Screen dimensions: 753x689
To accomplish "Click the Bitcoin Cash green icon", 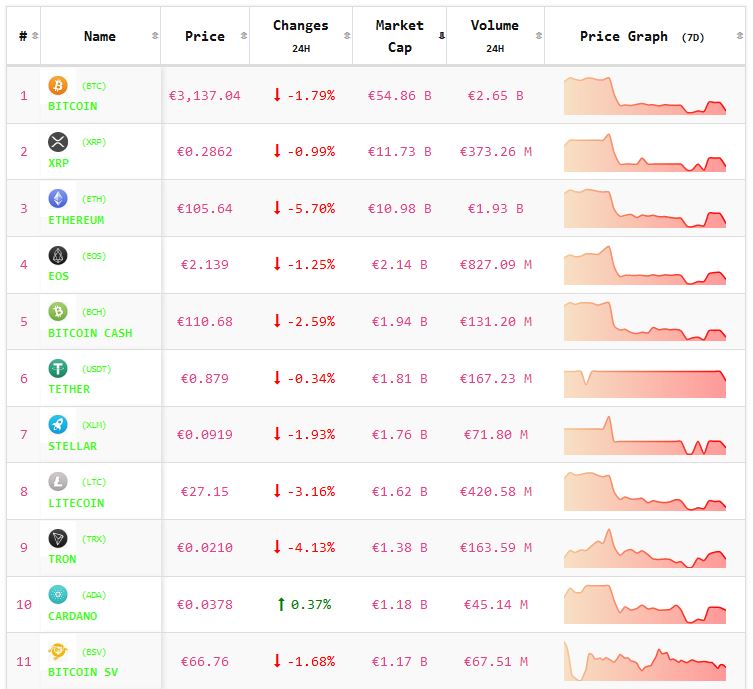I will (x=58, y=312).
